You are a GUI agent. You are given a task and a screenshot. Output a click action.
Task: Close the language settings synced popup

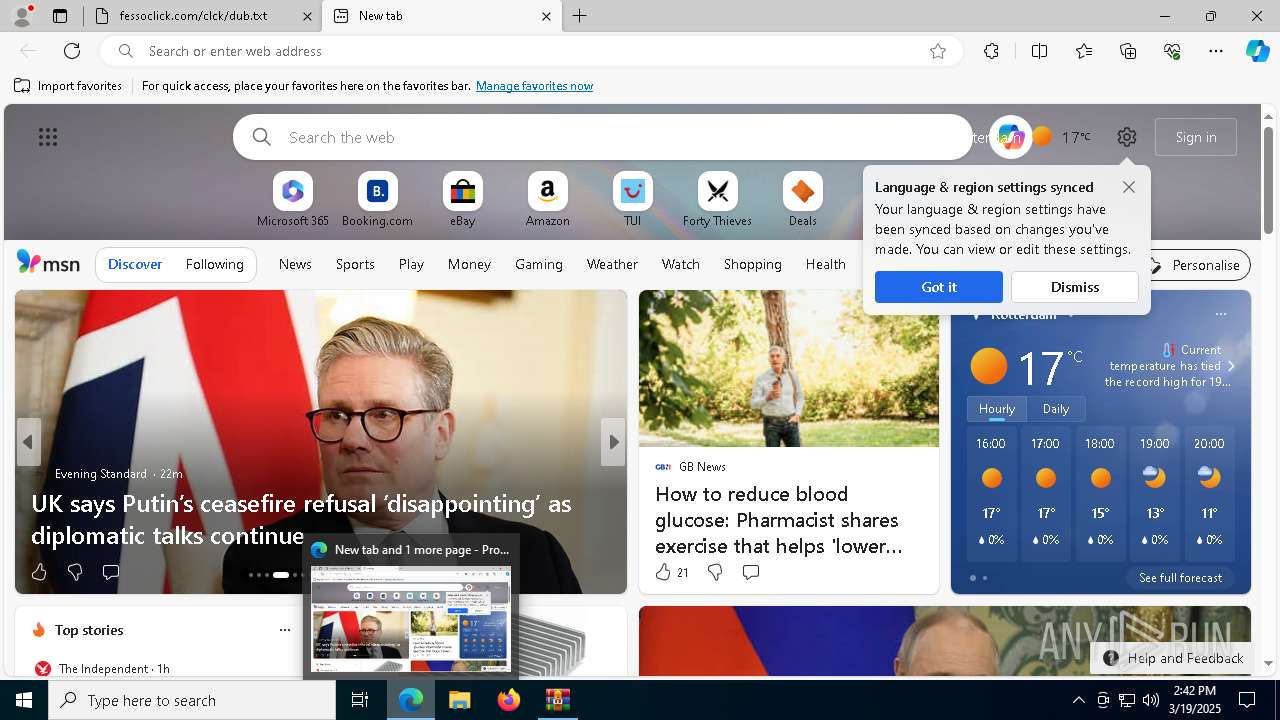pos(1129,187)
